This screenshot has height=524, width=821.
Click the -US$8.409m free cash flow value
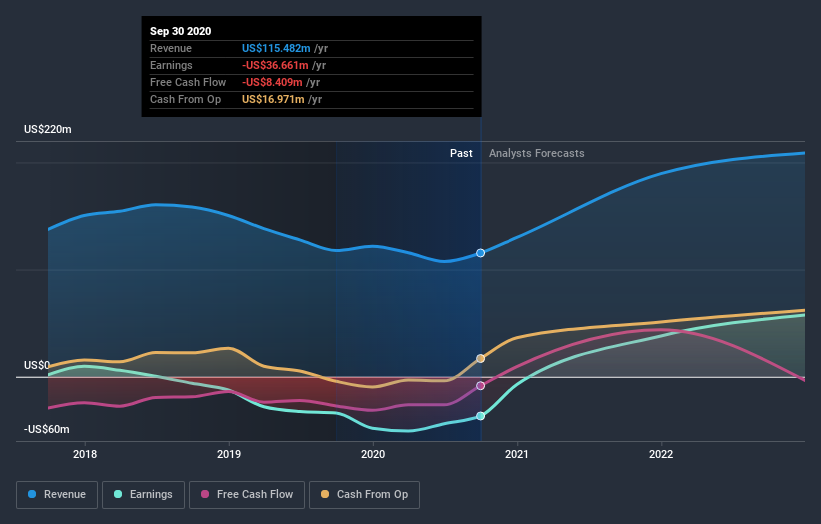(272, 82)
